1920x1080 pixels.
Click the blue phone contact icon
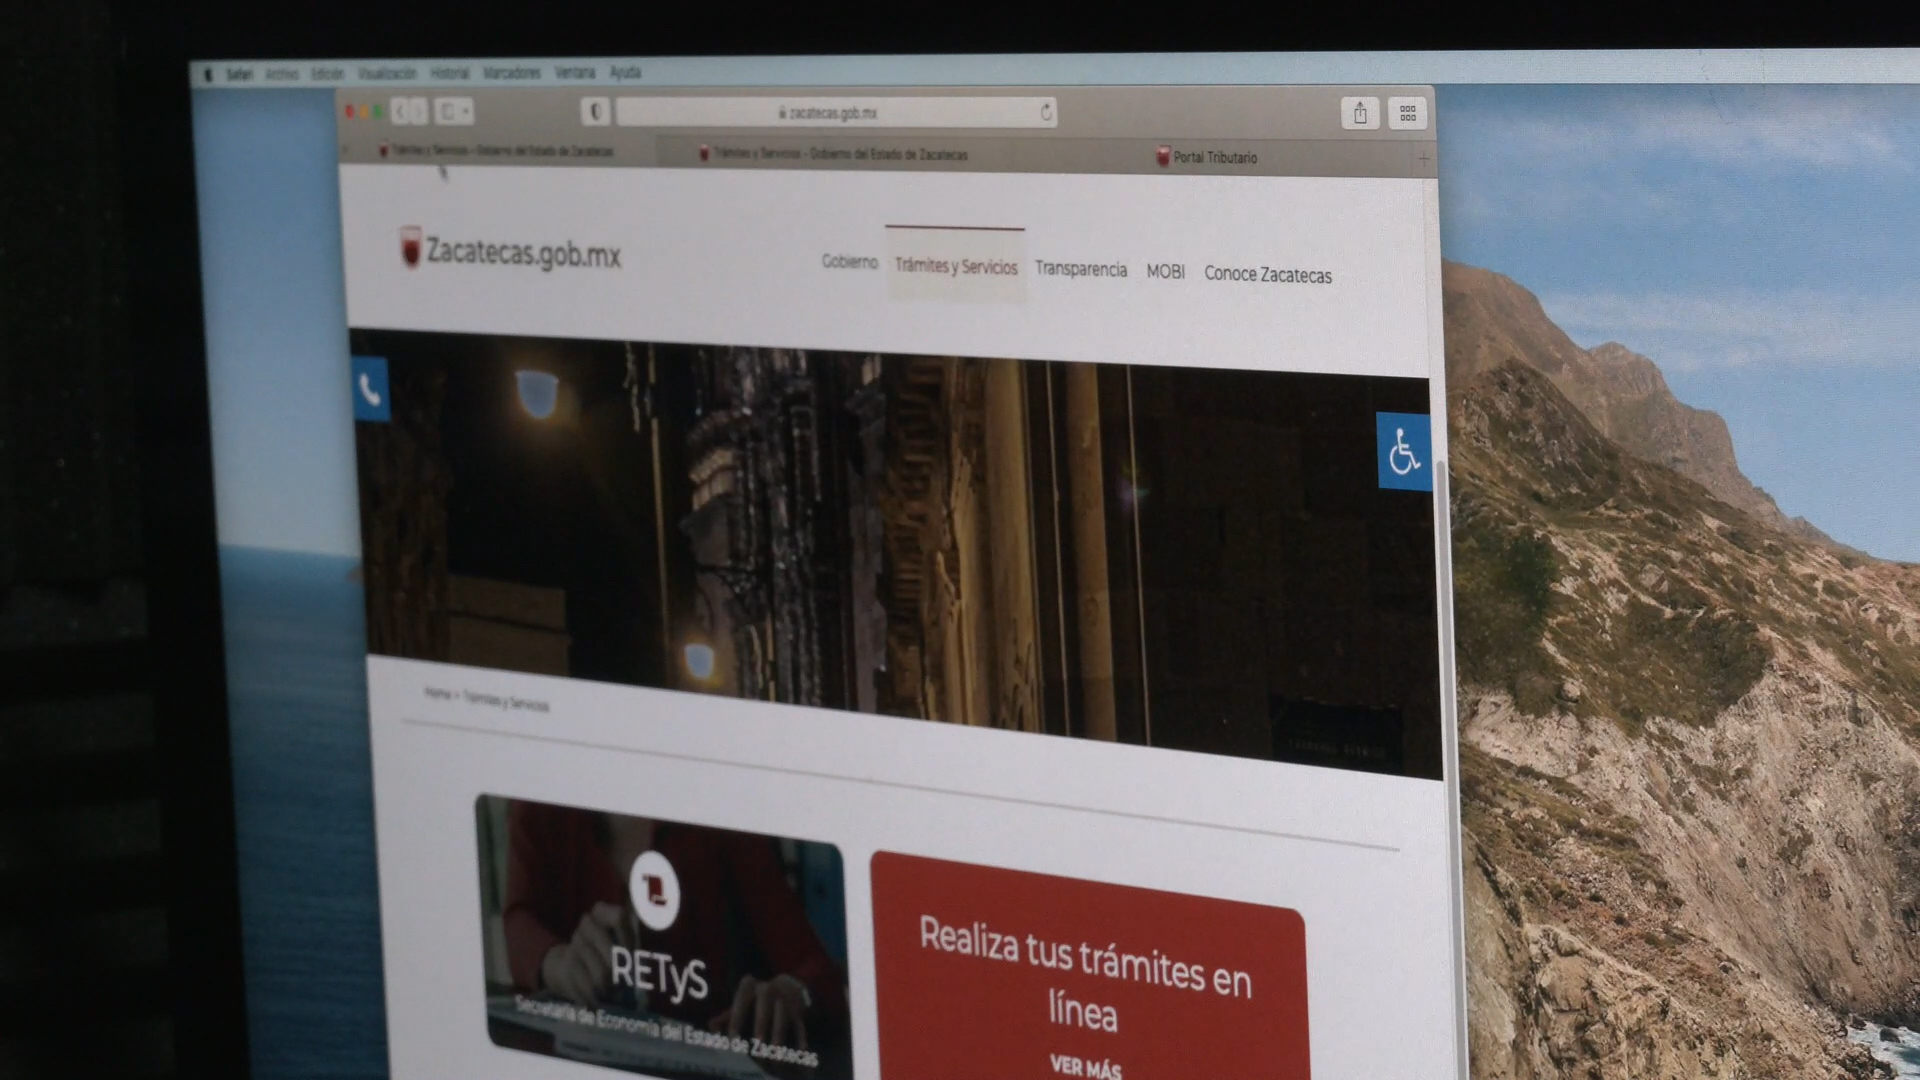pos(370,390)
